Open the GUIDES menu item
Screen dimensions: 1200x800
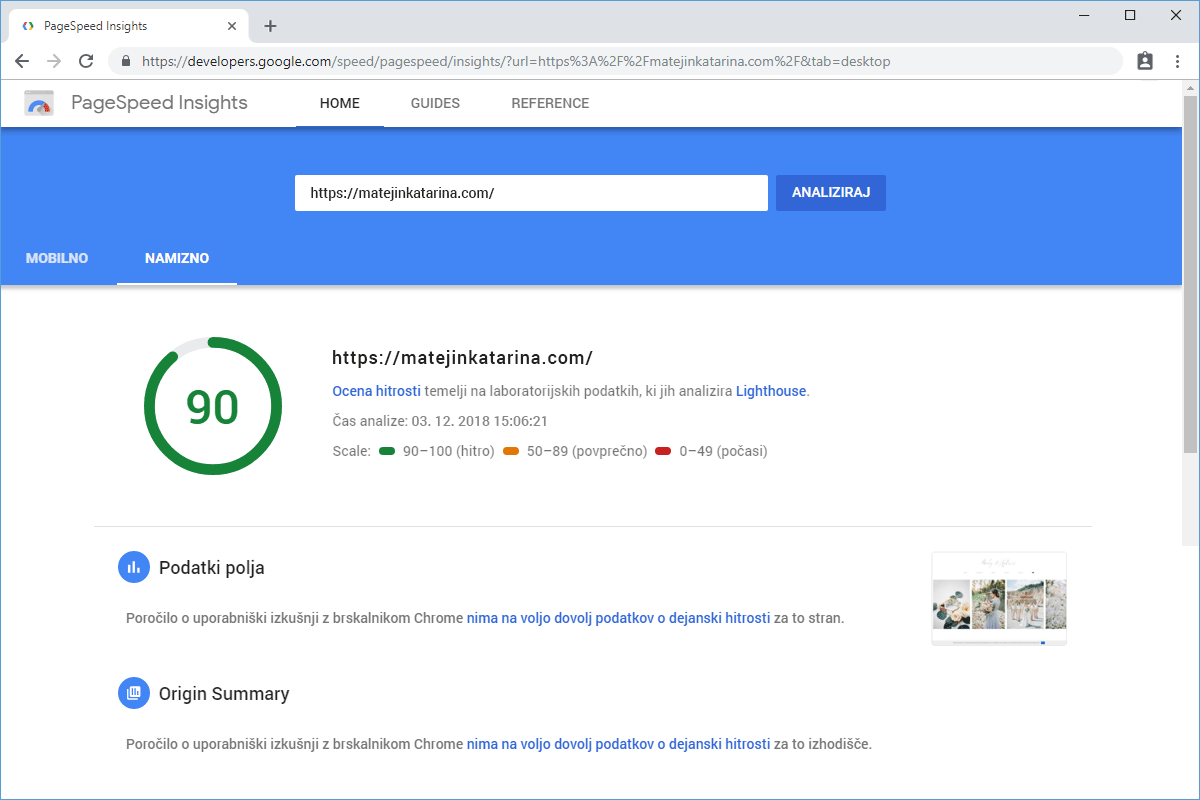tap(435, 103)
